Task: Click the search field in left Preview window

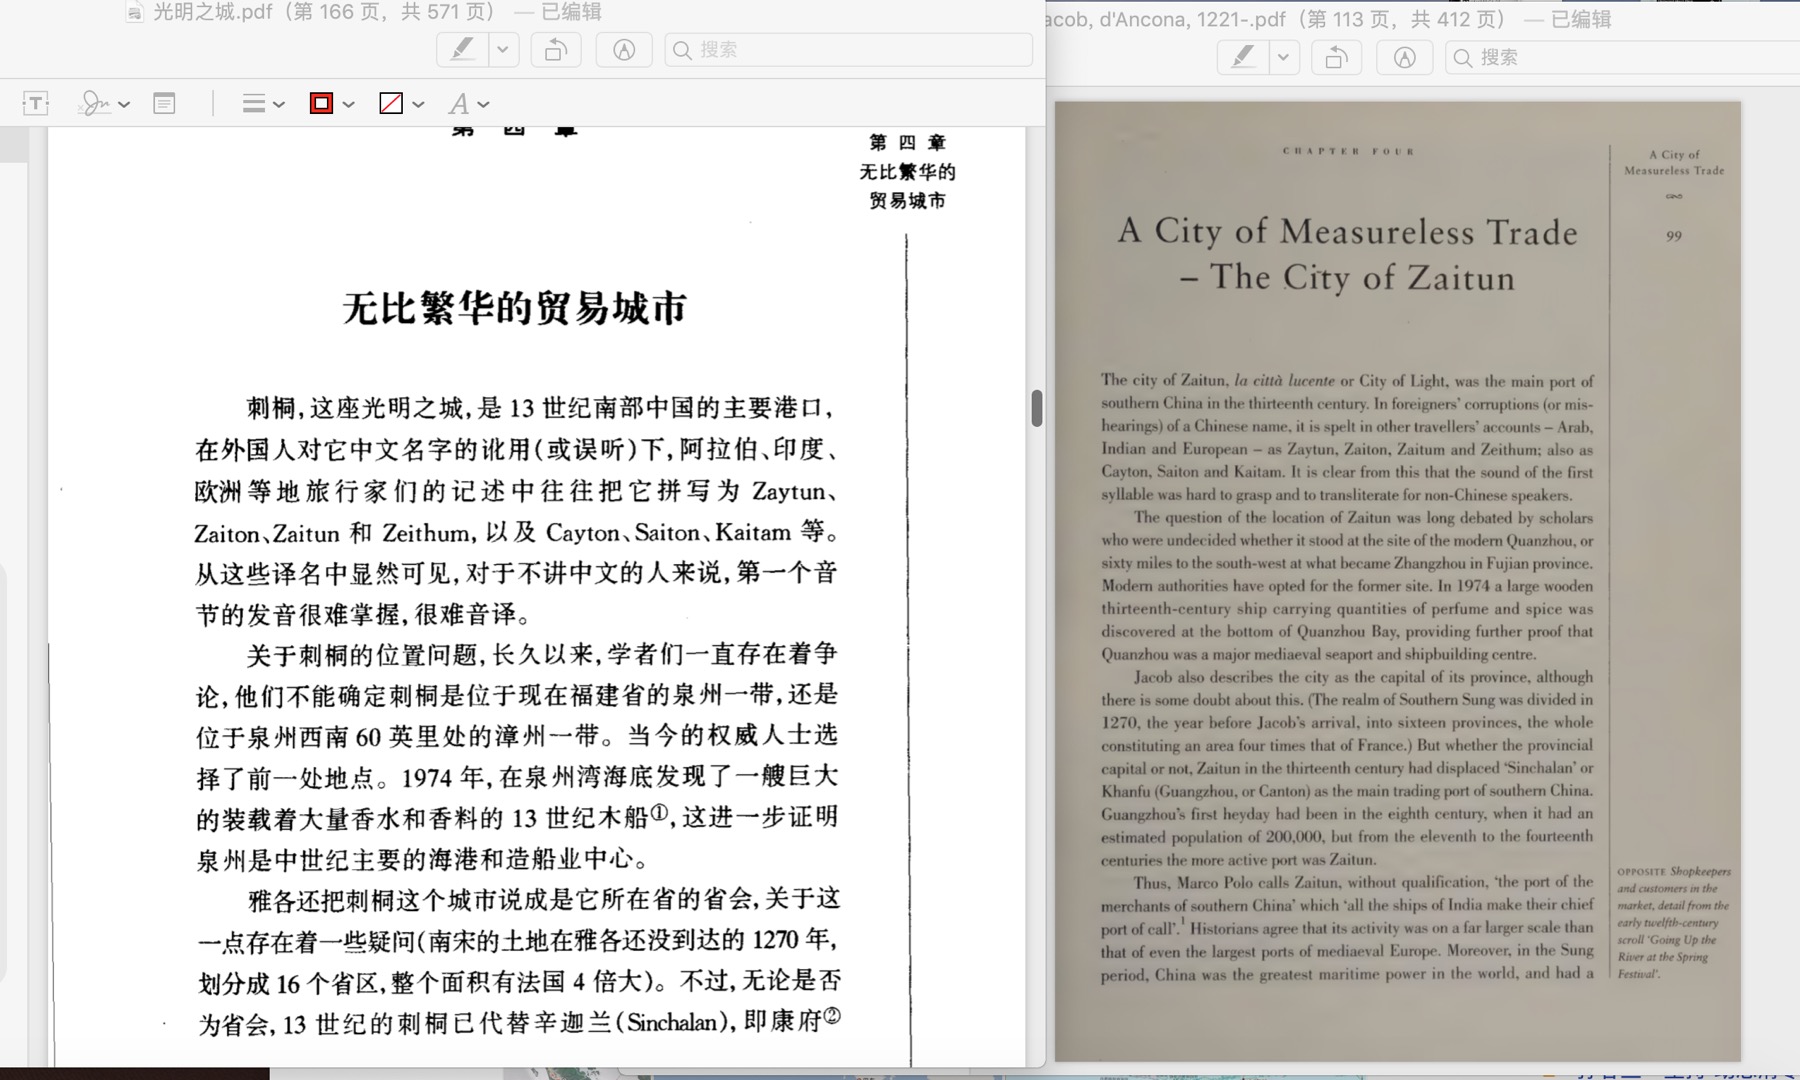Action: [x=848, y=50]
